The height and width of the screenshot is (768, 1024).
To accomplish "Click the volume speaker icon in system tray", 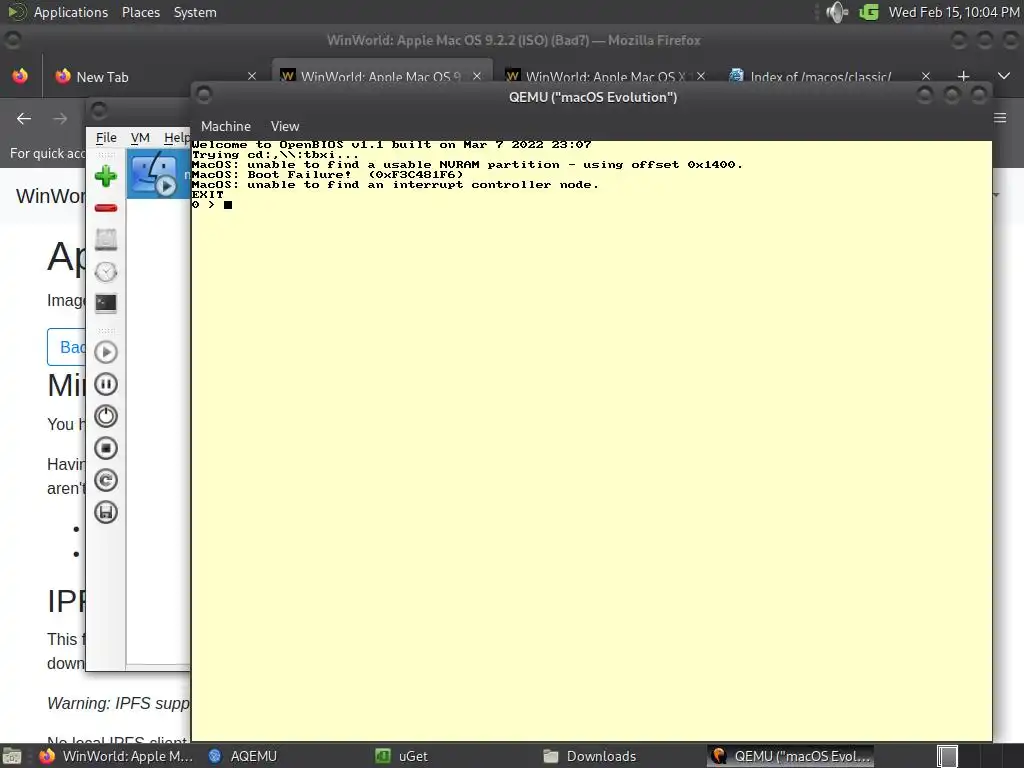I will 837,12.
